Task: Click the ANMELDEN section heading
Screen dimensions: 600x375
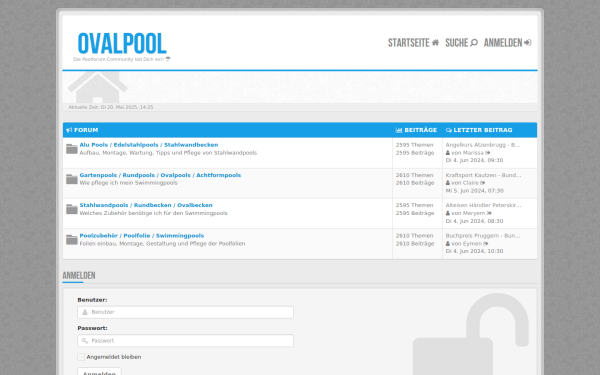Action: point(79,276)
